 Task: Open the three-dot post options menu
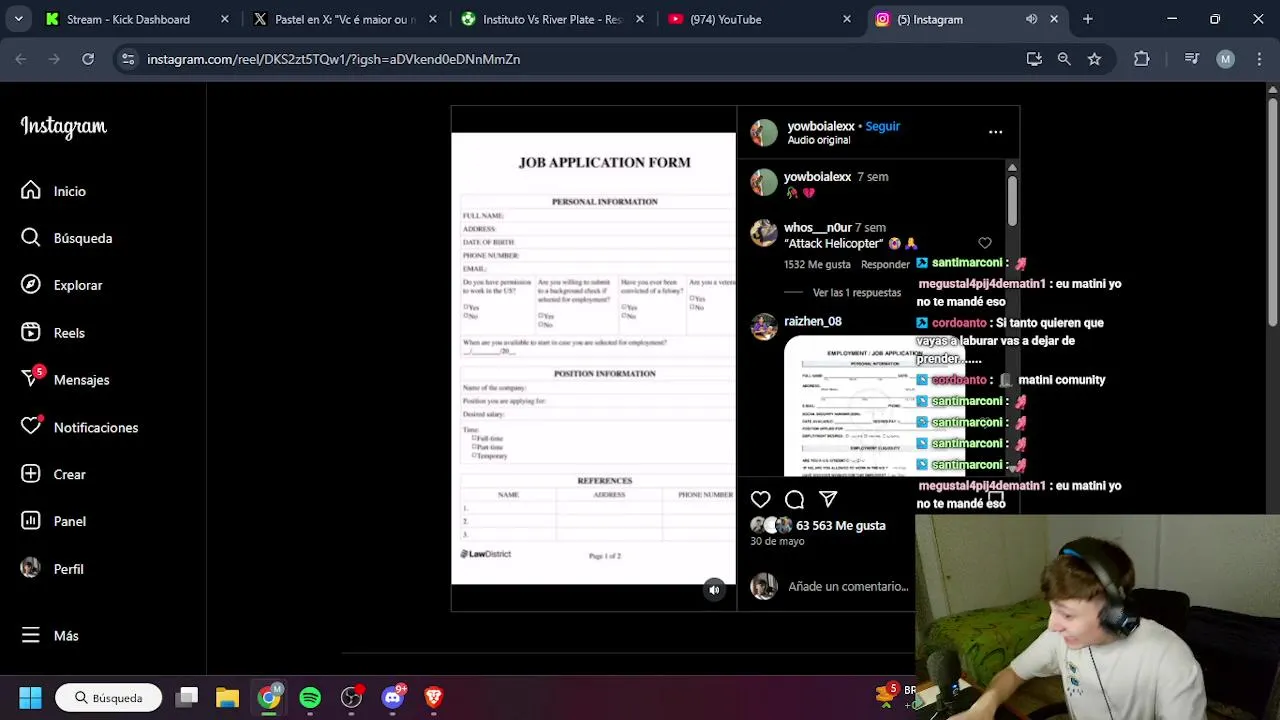click(x=995, y=132)
